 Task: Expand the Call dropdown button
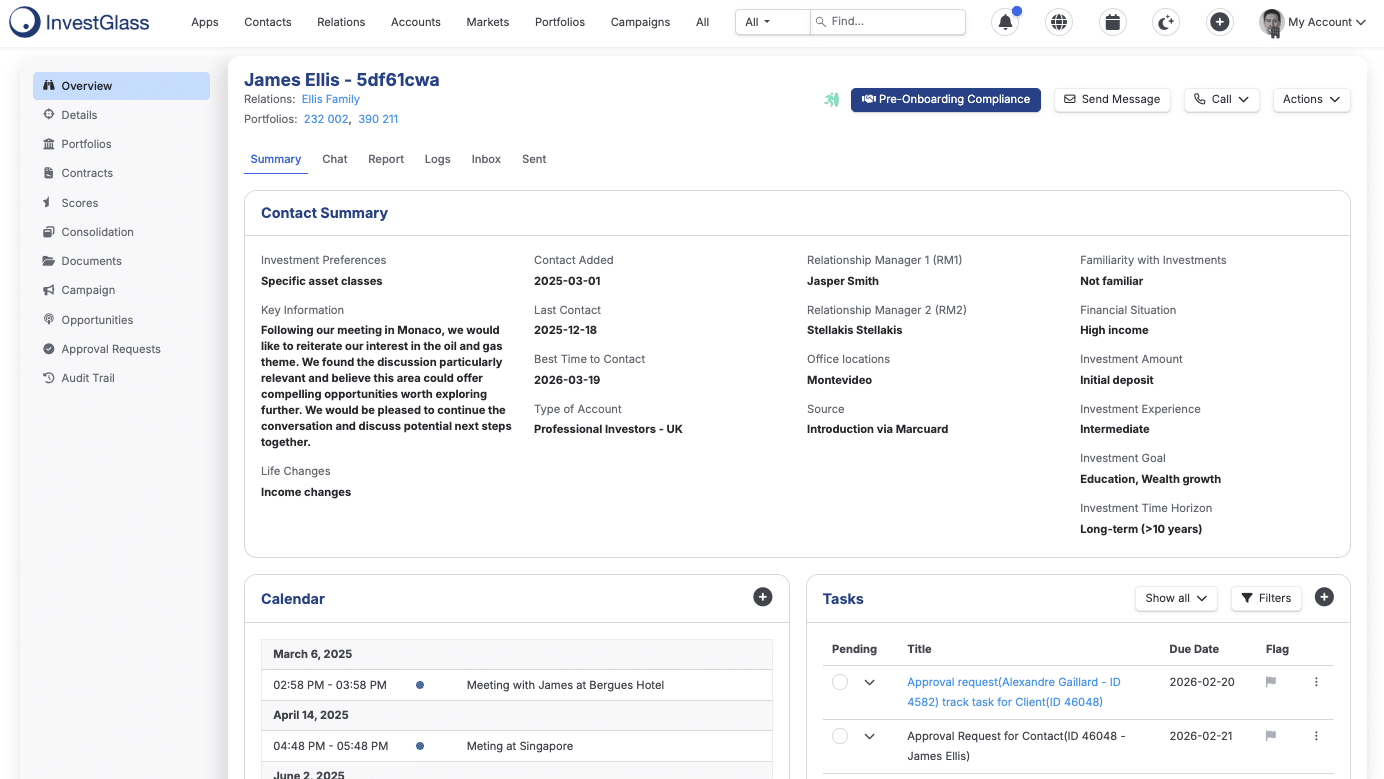tap(1222, 99)
